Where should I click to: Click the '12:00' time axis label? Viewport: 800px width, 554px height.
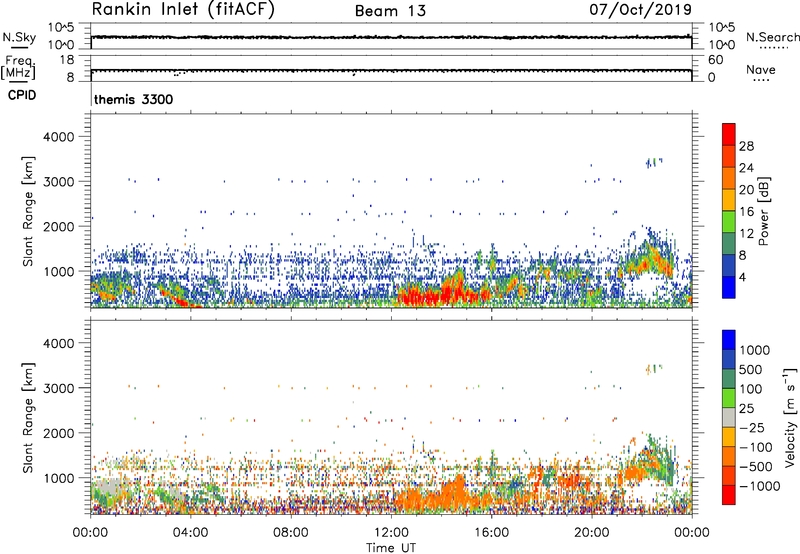tap(391, 533)
